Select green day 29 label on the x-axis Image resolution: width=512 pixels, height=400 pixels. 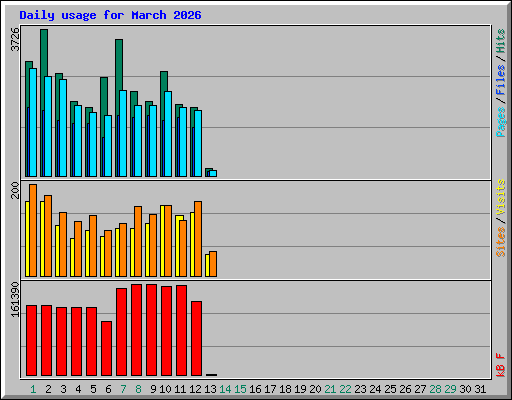[x=450, y=389]
